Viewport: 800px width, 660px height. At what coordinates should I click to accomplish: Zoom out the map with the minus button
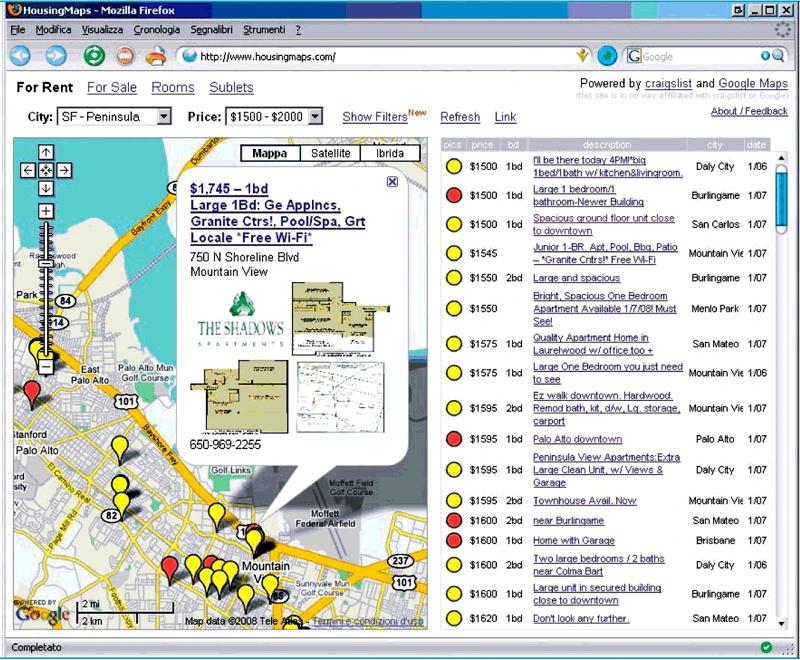pos(46,368)
